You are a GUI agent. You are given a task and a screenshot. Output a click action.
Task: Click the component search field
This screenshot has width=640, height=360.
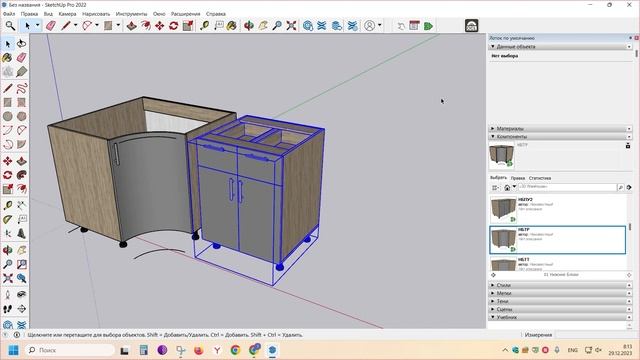[567, 187]
